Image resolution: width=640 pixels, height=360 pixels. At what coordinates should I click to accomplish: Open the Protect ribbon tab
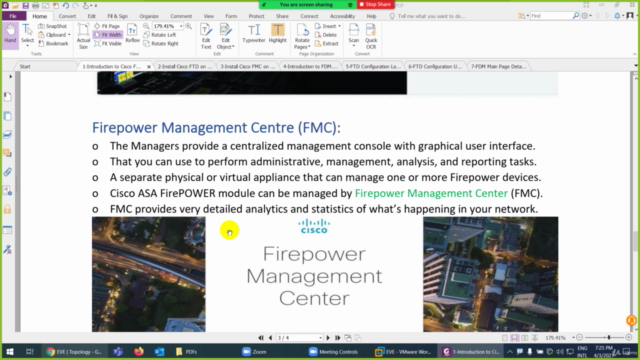pos(256,16)
